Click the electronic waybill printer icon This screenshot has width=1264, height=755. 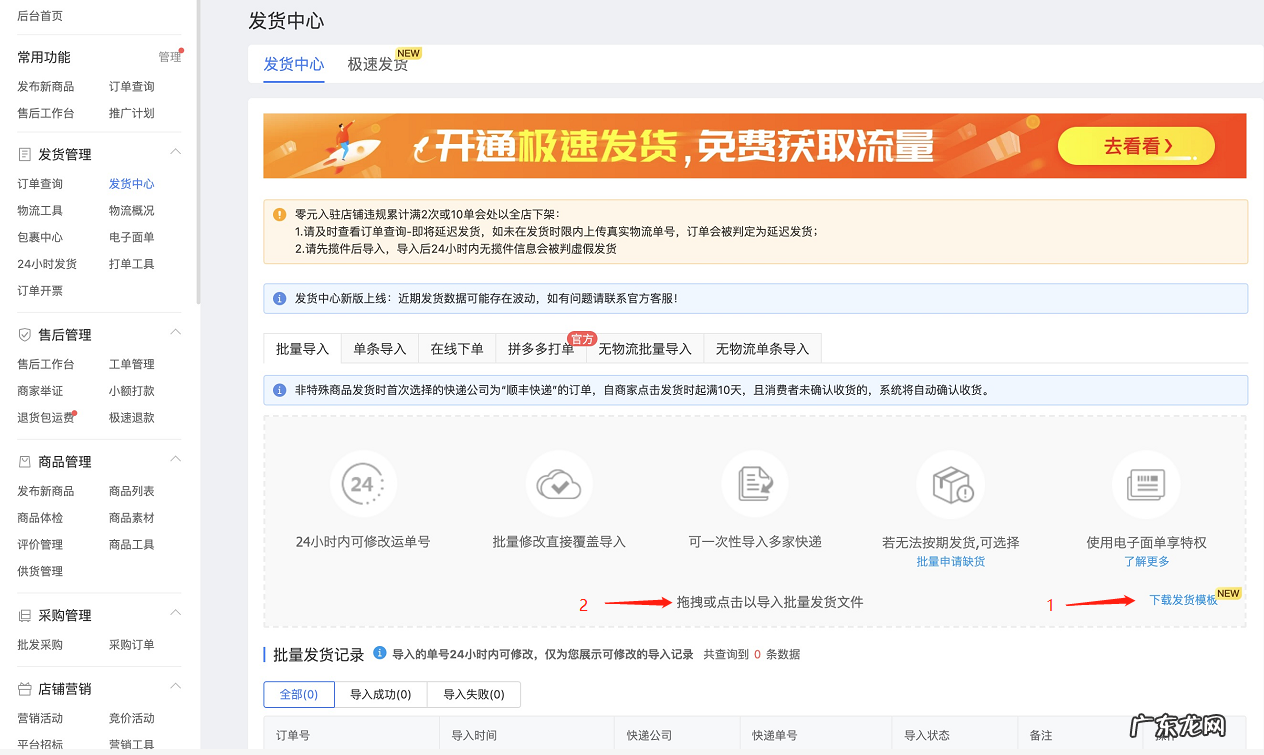pyautogui.click(x=1146, y=484)
